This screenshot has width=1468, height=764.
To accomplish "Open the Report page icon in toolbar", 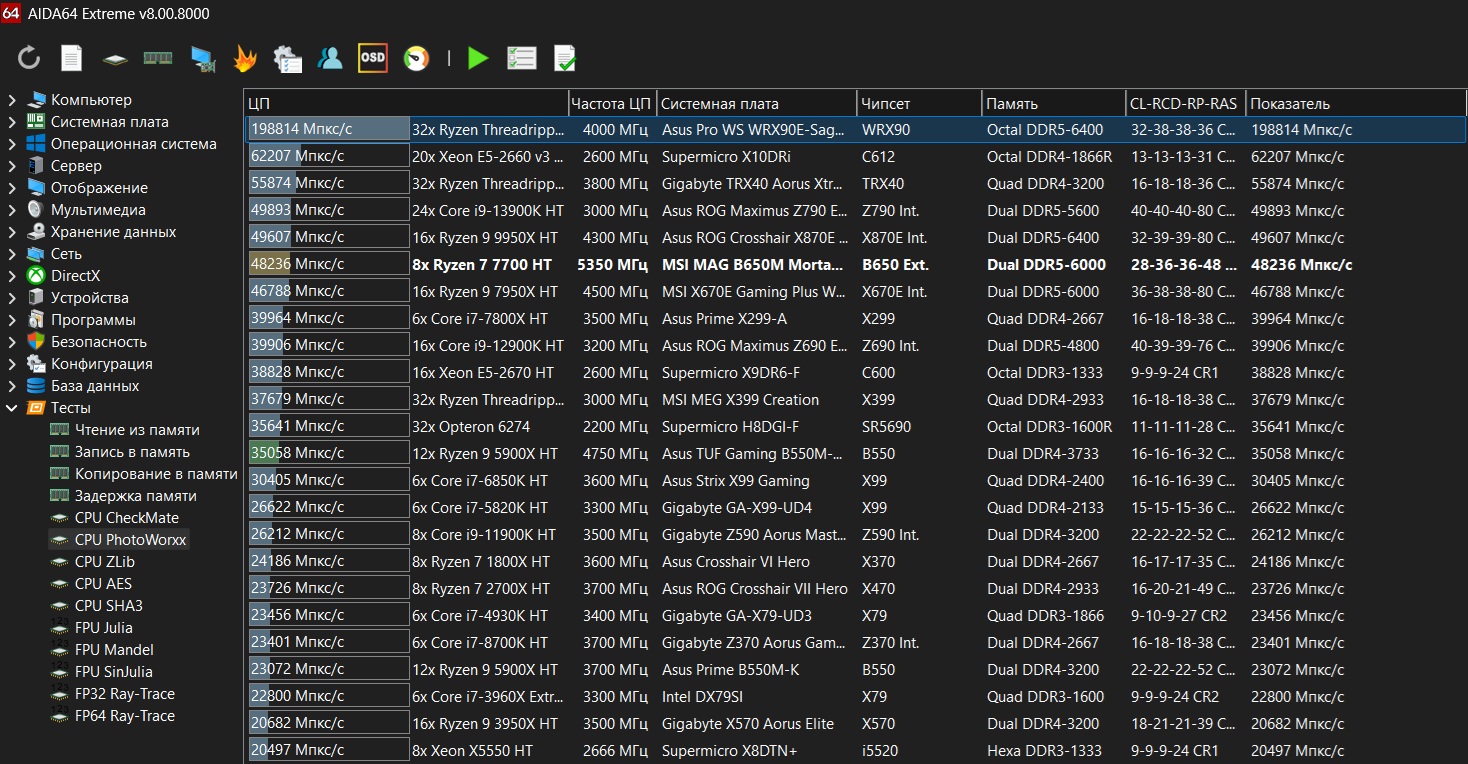I will 72,58.
